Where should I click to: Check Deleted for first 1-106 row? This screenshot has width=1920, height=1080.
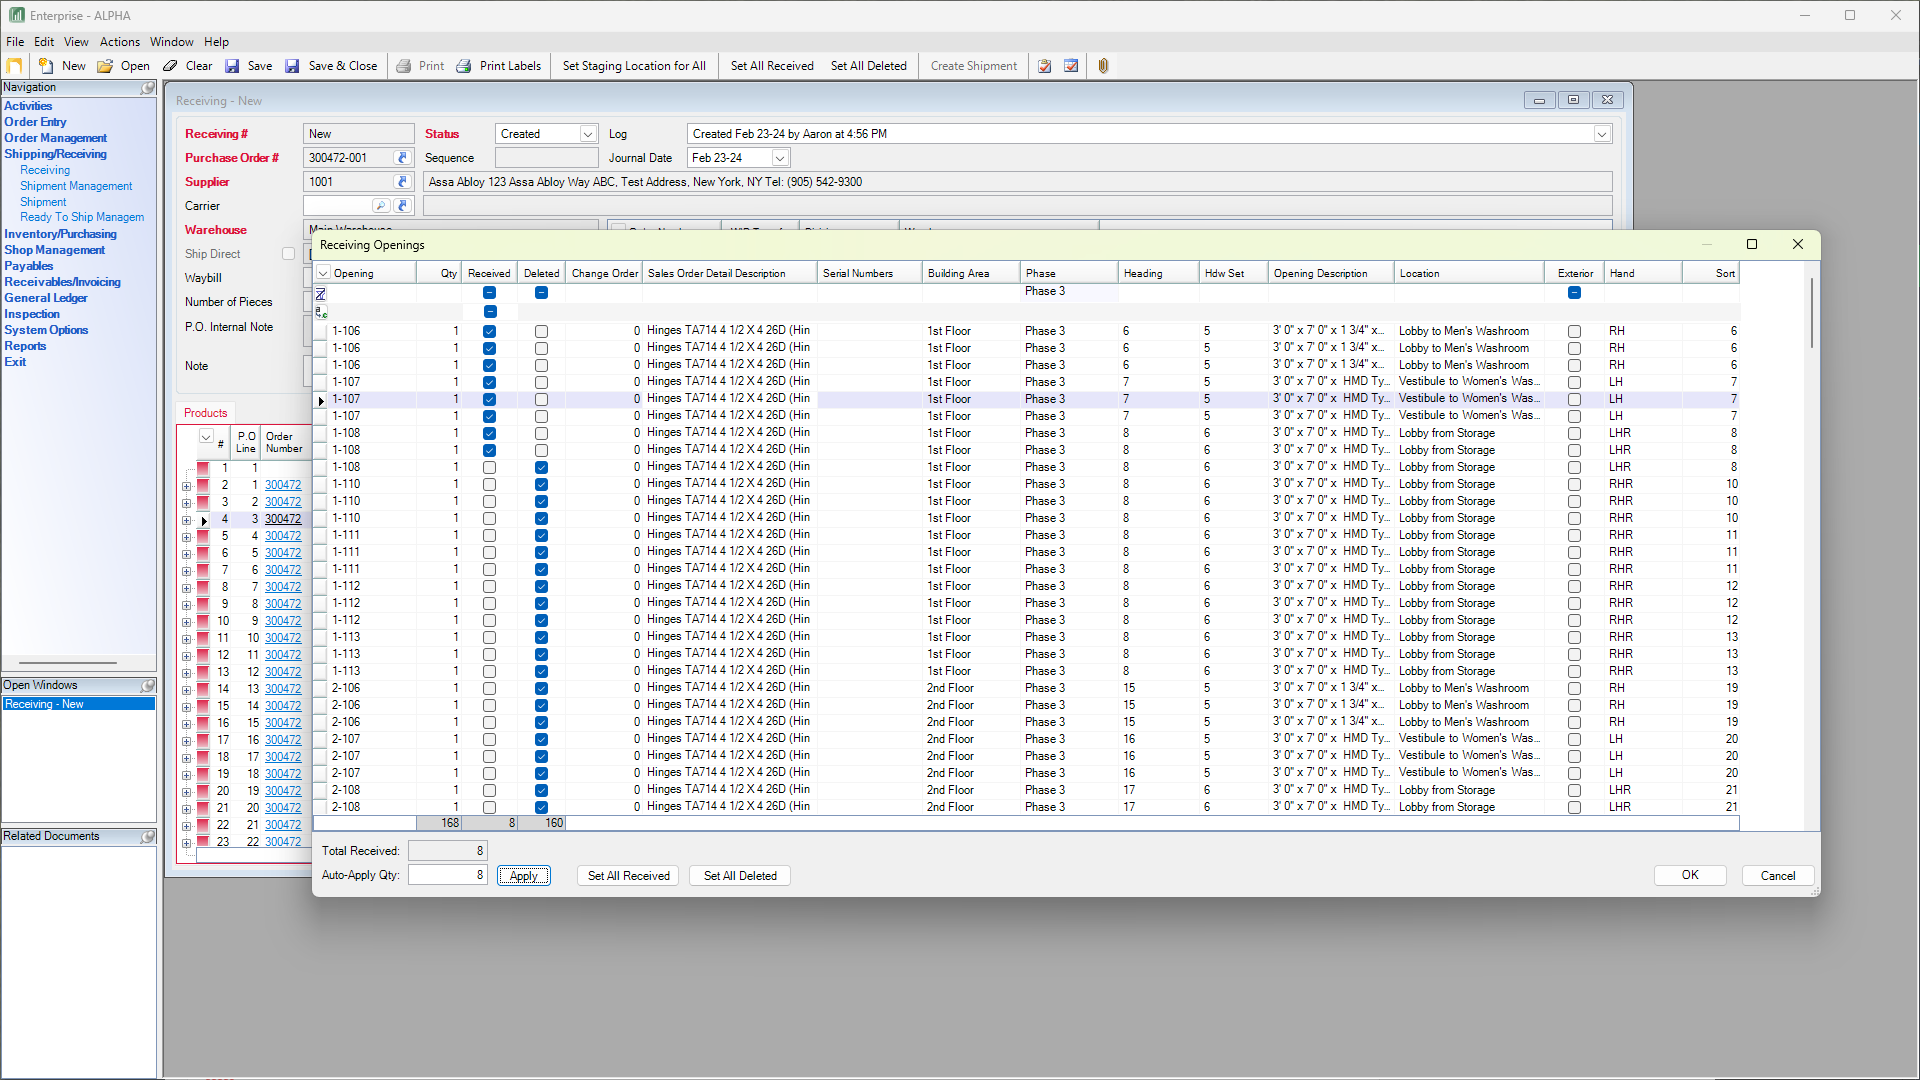(541, 331)
